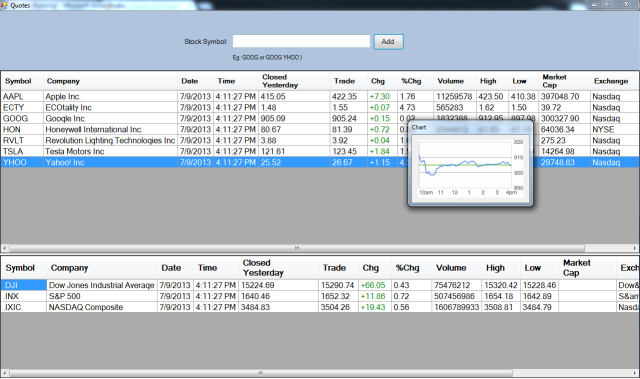Click HON exchange cell NYSE
The height and width of the screenshot is (379, 640).
click(x=614, y=130)
